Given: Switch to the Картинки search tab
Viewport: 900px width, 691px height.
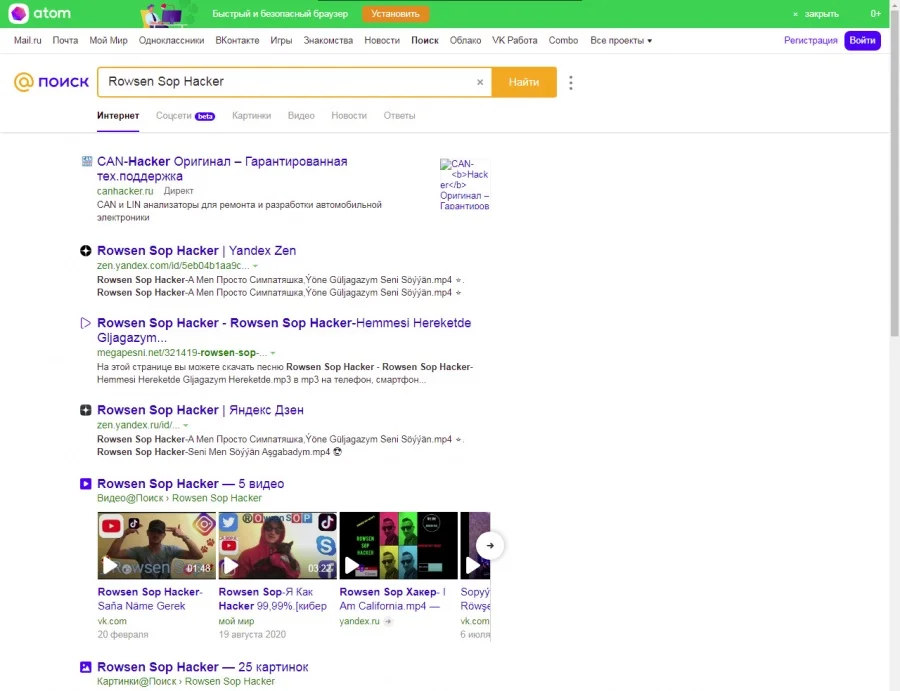Looking at the screenshot, I should [251, 116].
